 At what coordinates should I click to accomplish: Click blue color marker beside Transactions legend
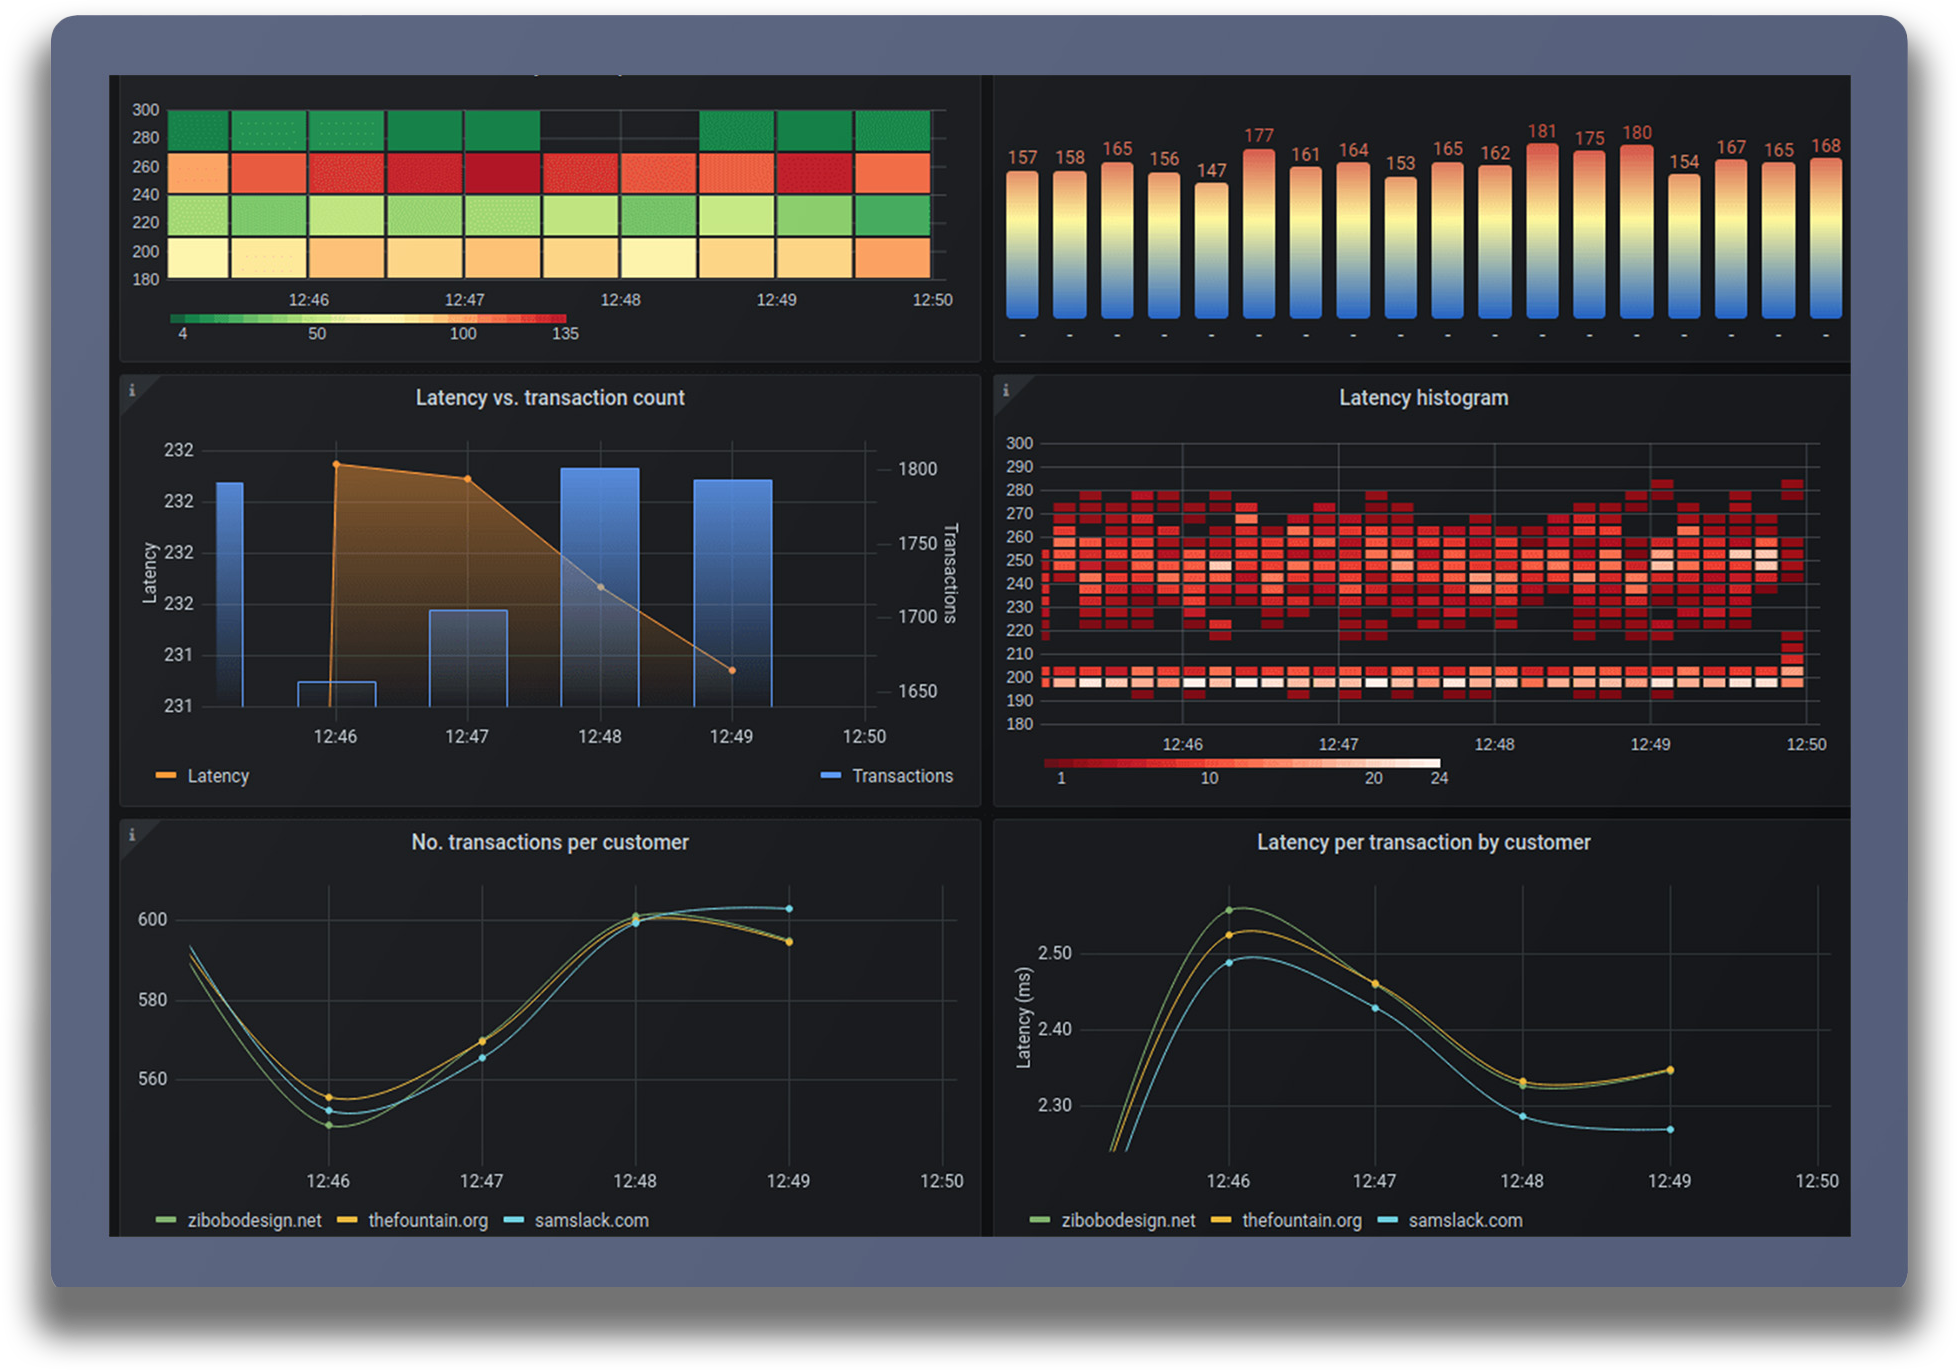click(830, 776)
